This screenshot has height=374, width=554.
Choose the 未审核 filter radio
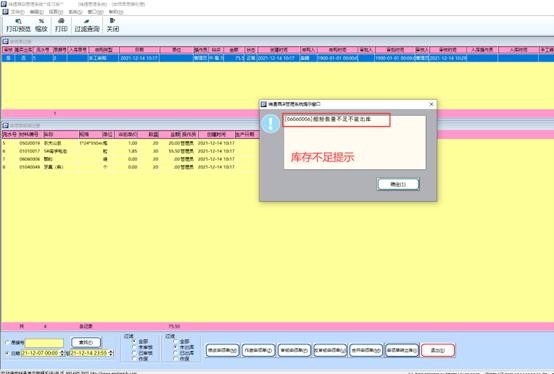click(x=134, y=348)
